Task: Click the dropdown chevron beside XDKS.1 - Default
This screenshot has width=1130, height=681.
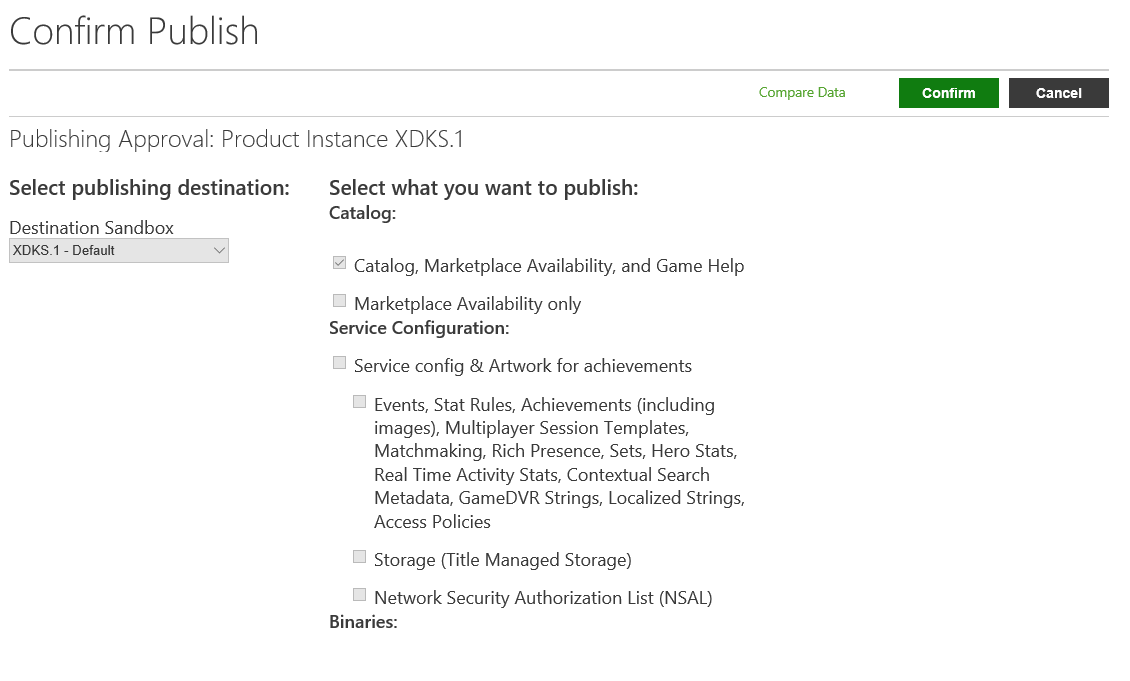Action: pos(219,251)
